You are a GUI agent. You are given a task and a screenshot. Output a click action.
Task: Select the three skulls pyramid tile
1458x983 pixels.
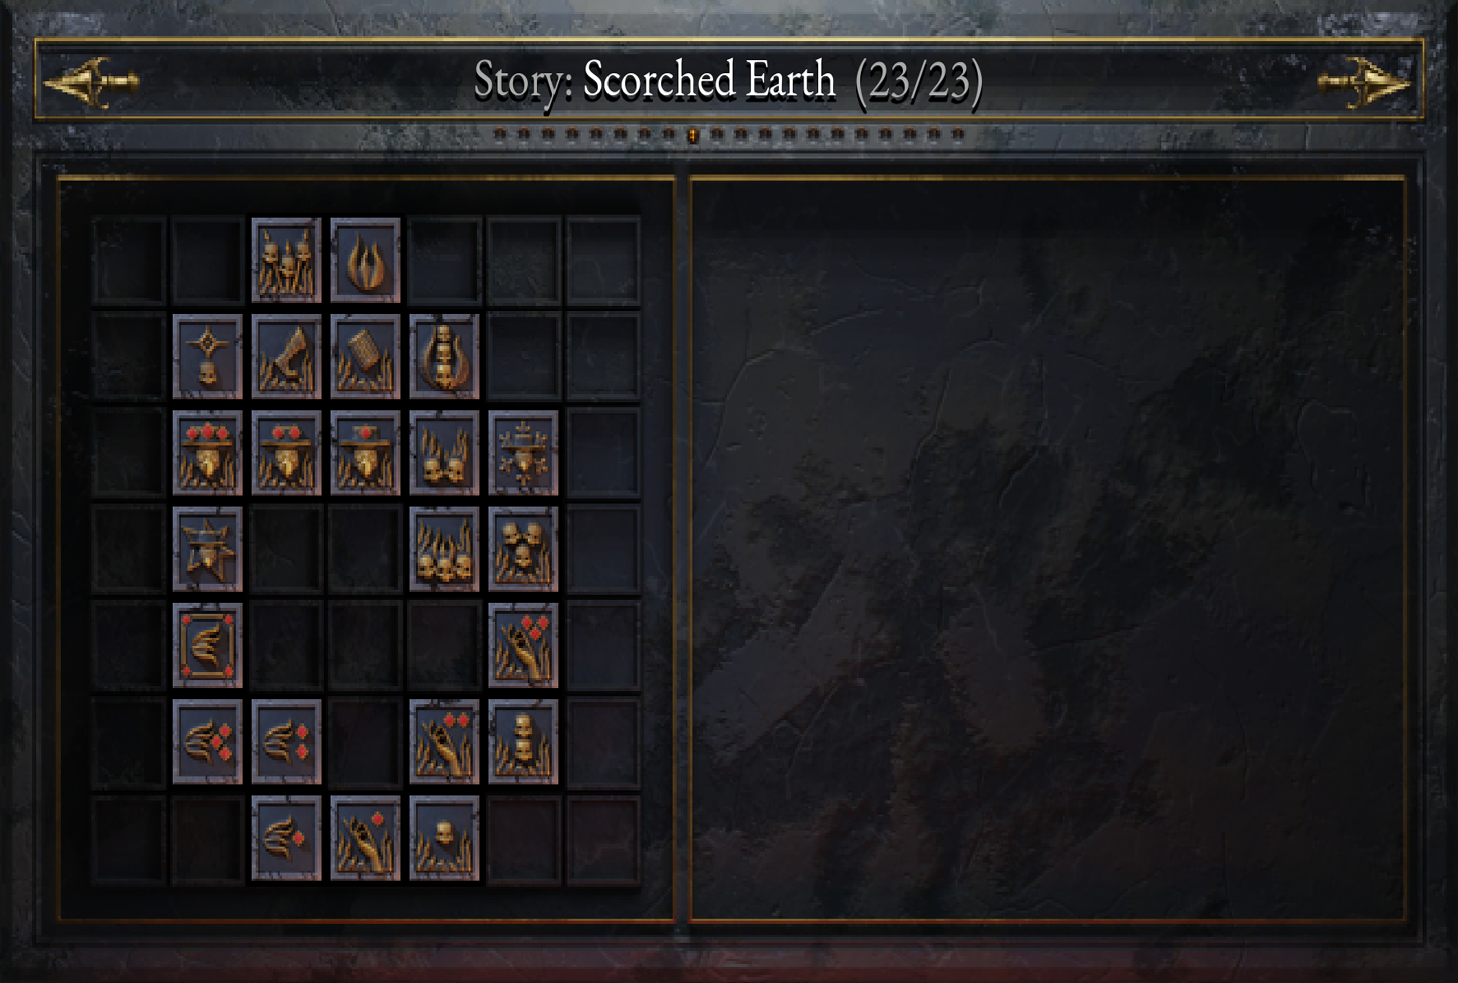523,549
